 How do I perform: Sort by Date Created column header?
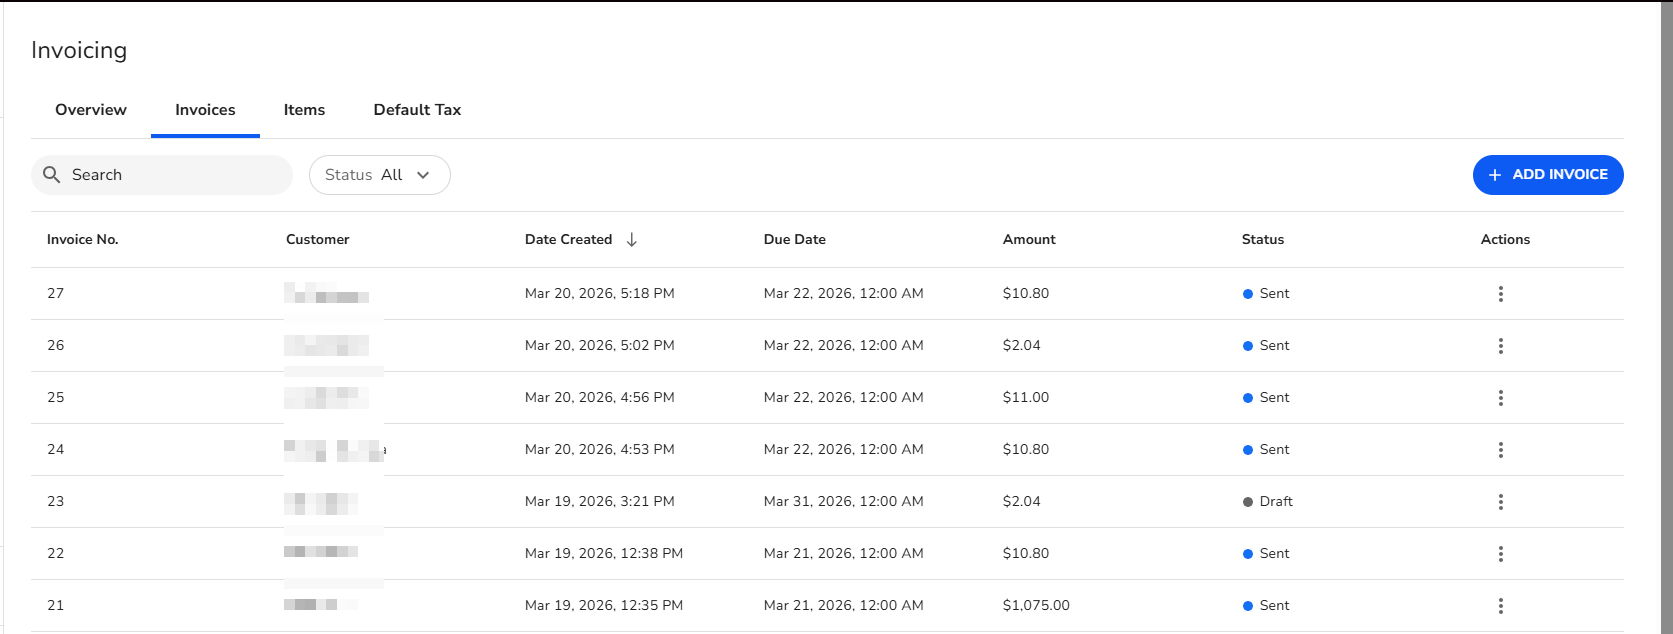click(x=568, y=240)
